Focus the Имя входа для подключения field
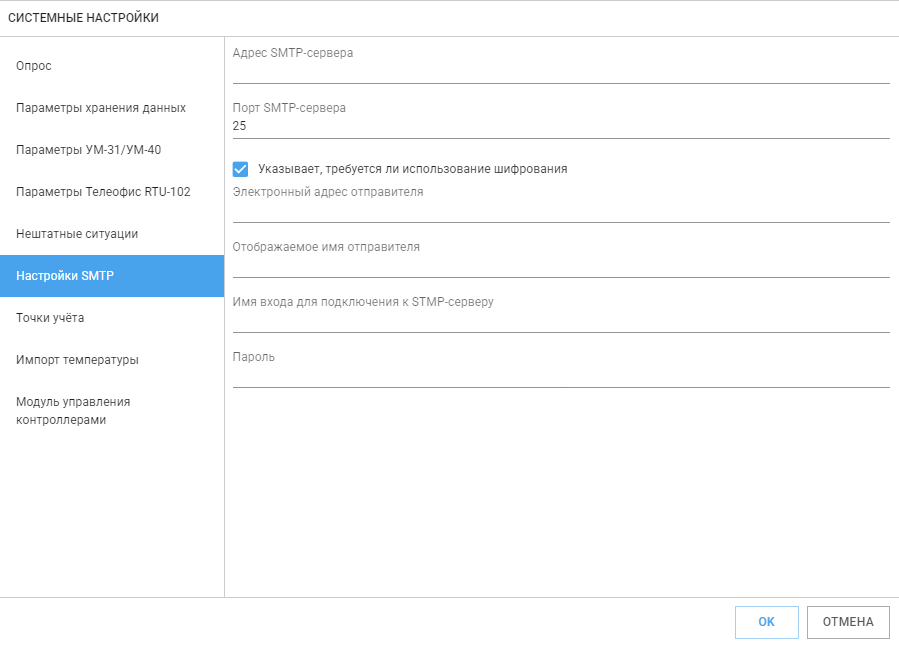 click(x=561, y=321)
